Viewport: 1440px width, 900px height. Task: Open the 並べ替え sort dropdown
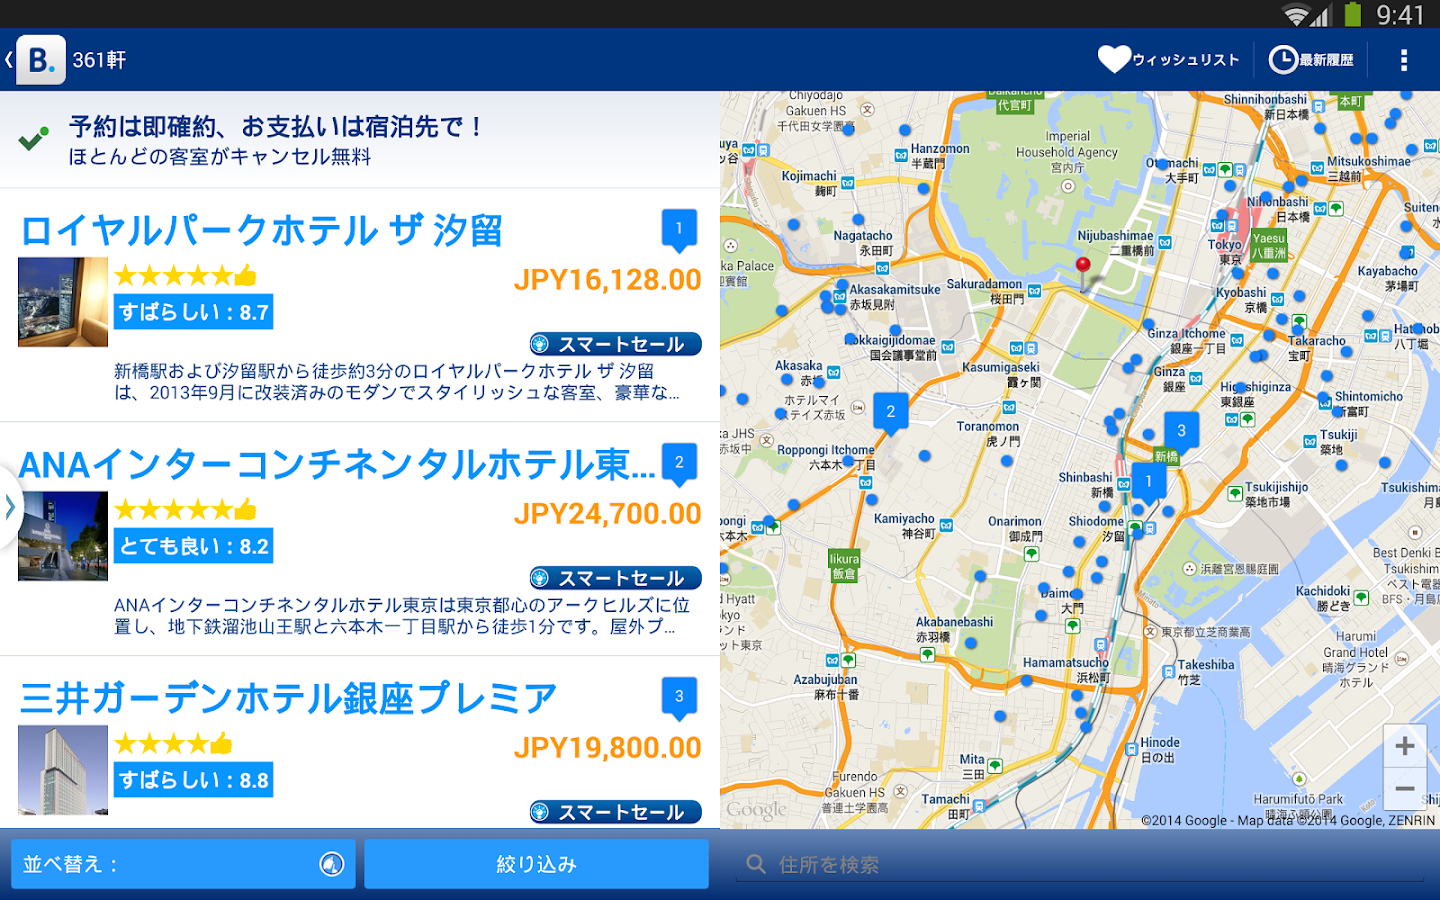[x=183, y=864]
